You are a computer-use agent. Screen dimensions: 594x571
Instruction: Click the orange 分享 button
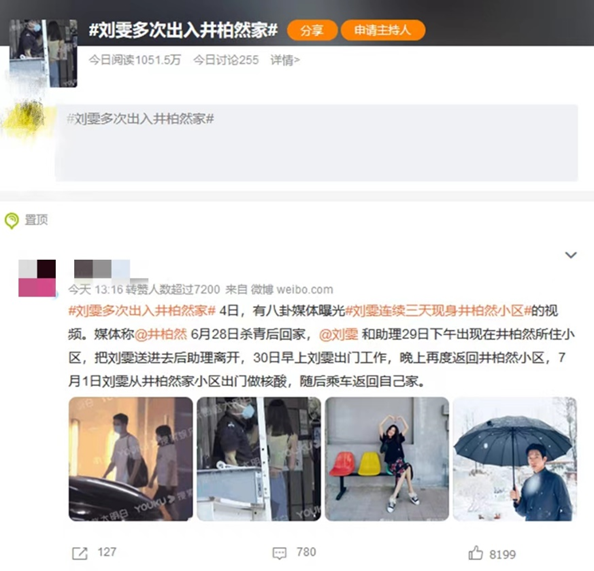click(312, 30)
